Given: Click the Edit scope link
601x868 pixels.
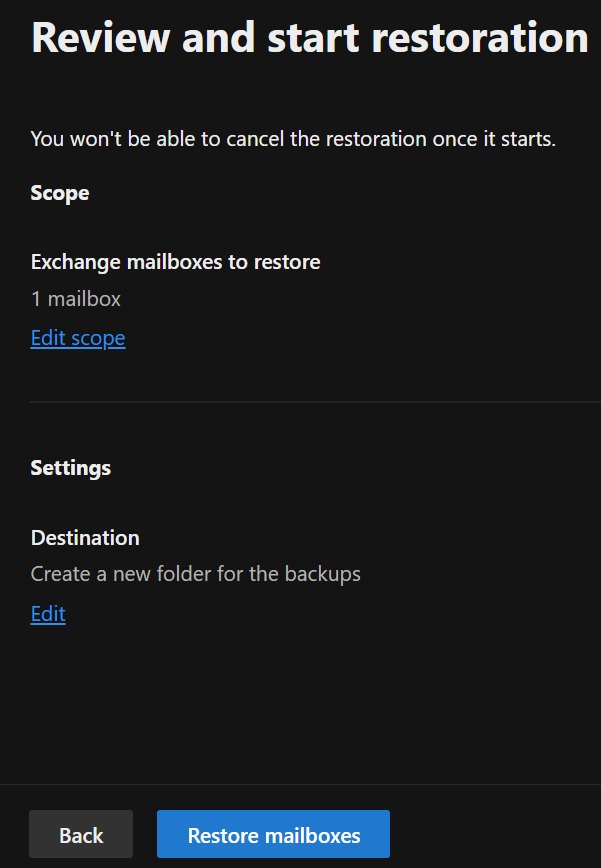Looking at the screenshot, I should [x=78, y=338].
